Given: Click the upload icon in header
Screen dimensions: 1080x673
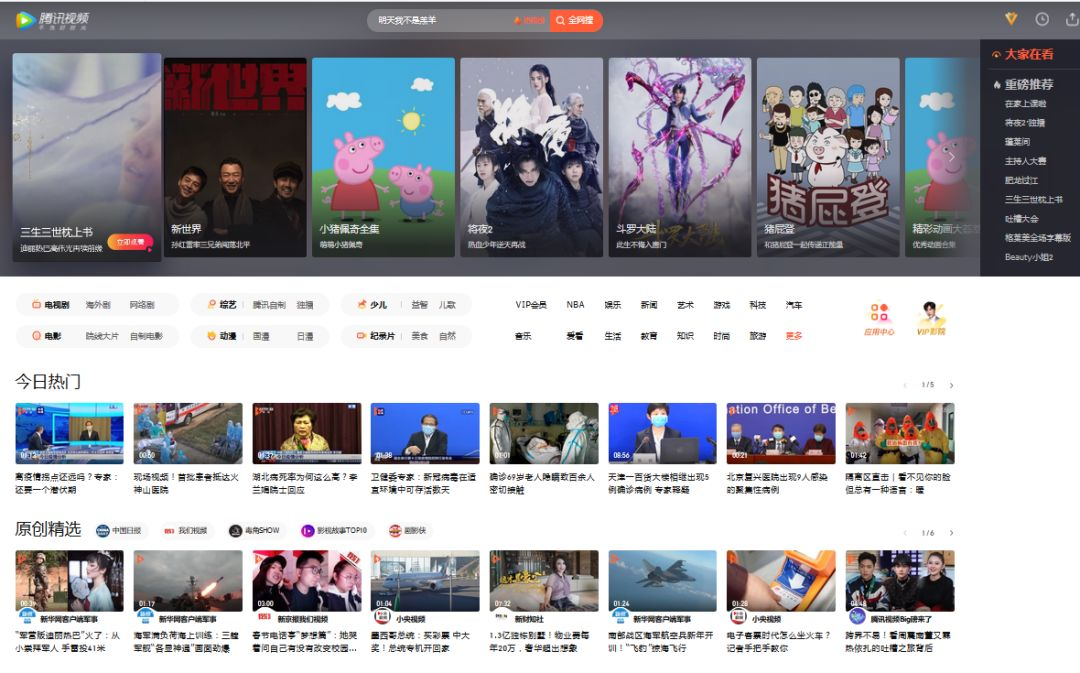Looking at the screenshot, I should (x=1072, y=19).
